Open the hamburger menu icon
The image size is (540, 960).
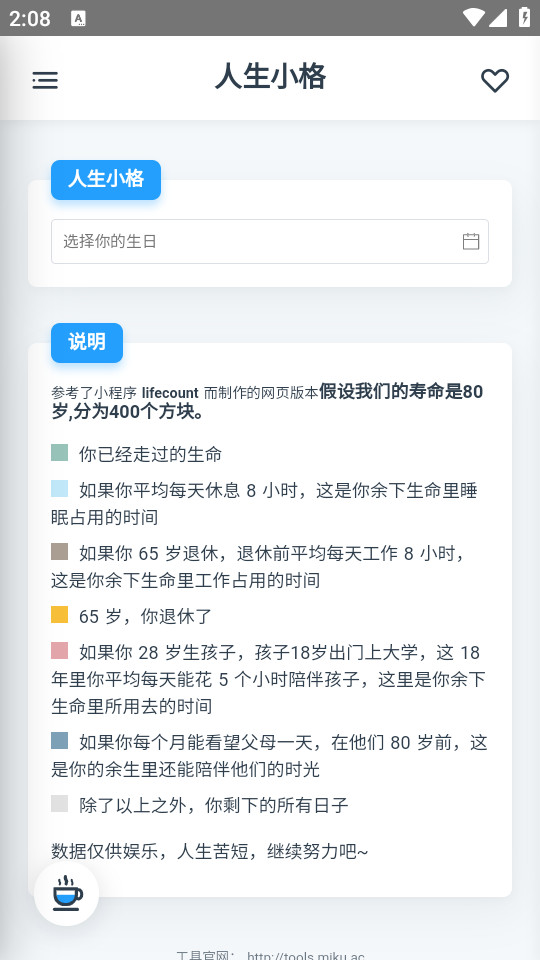click(x=45, y=80)
